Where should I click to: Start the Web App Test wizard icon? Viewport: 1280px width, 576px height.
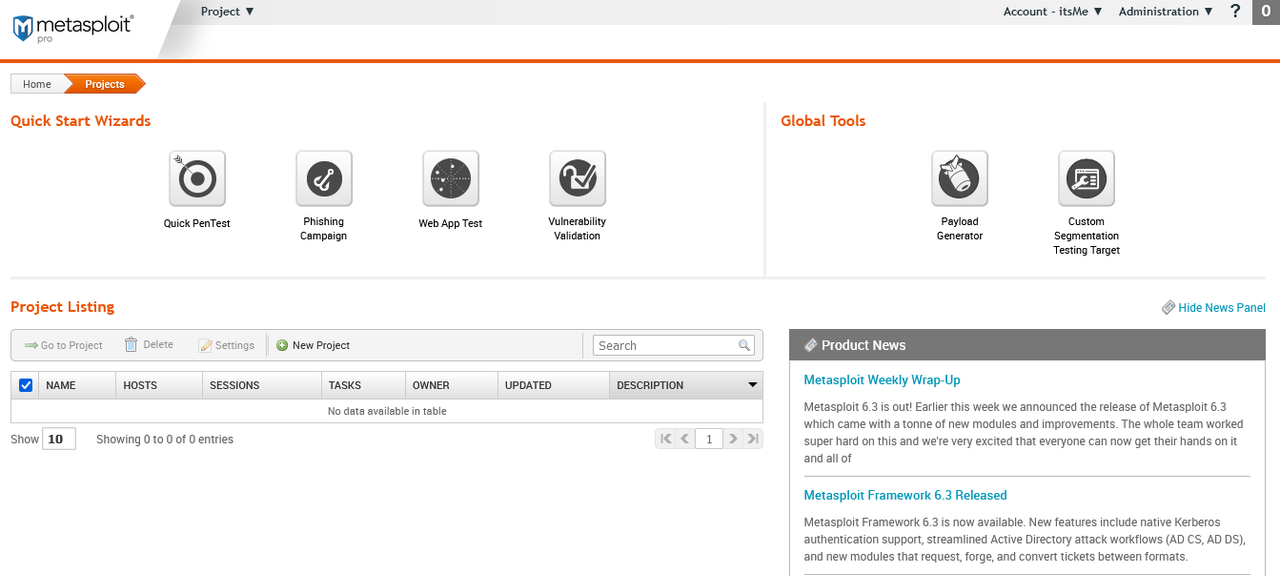click(x=451, y=179)
